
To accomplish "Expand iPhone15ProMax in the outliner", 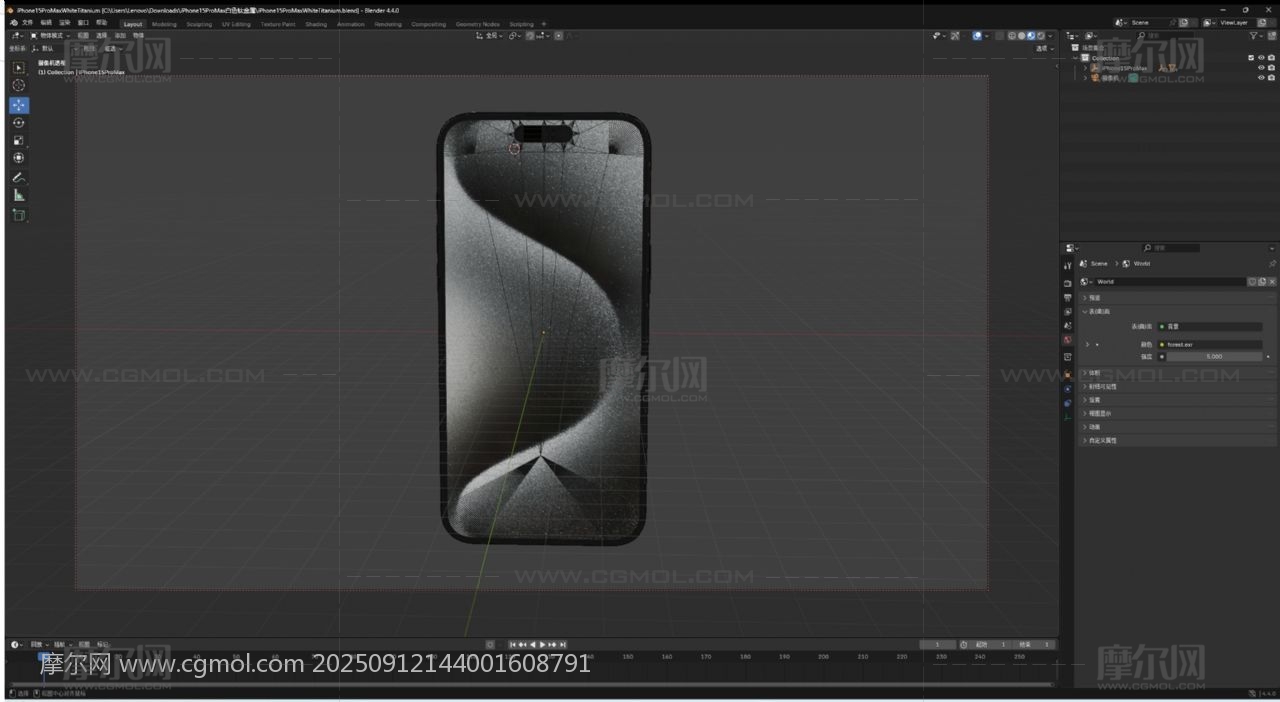I will click(1085, 68).
